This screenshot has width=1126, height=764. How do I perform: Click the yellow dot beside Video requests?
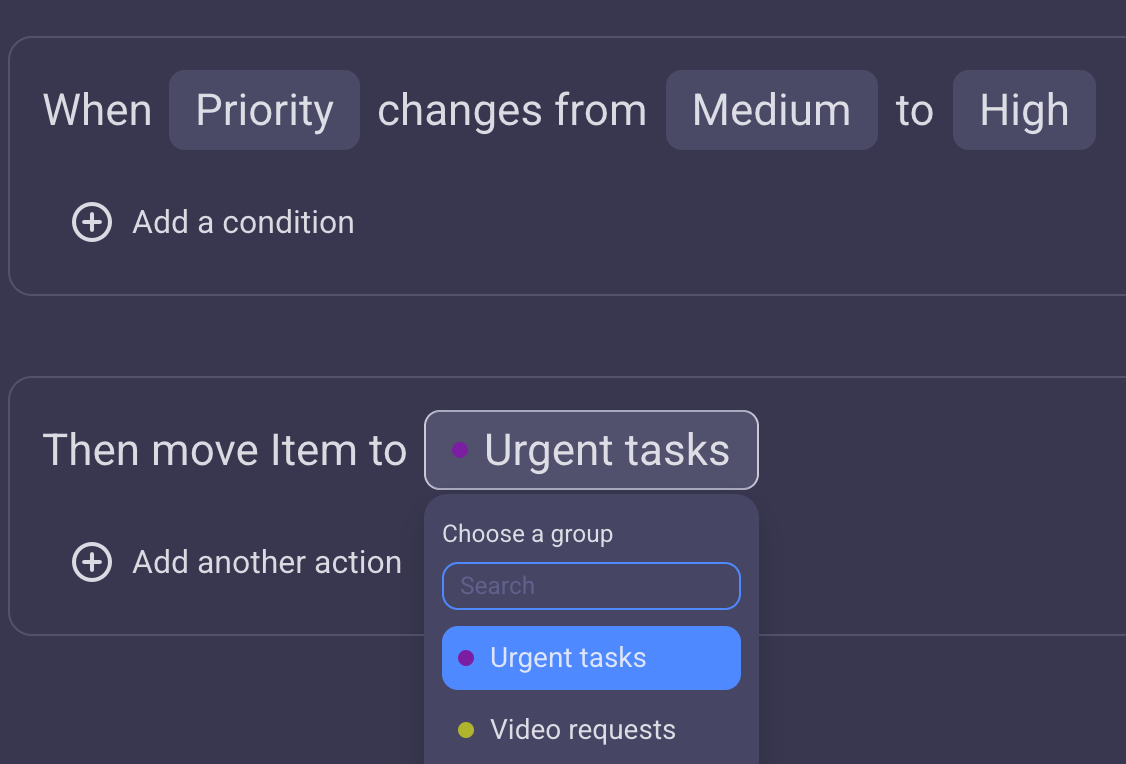[467, 730]
